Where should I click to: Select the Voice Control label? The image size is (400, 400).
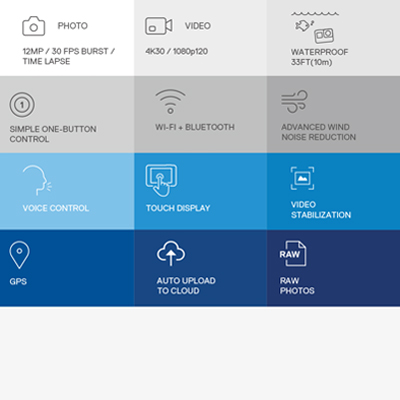56,208
